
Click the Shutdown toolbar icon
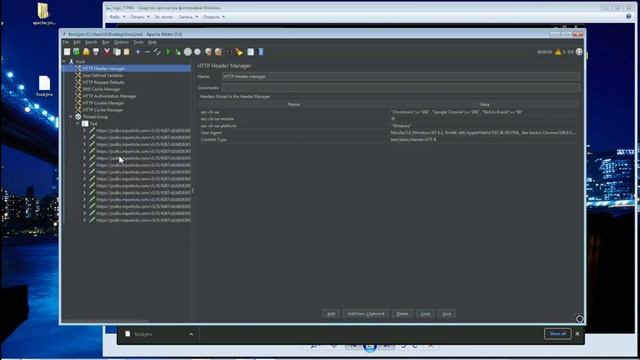click(198, 52)
